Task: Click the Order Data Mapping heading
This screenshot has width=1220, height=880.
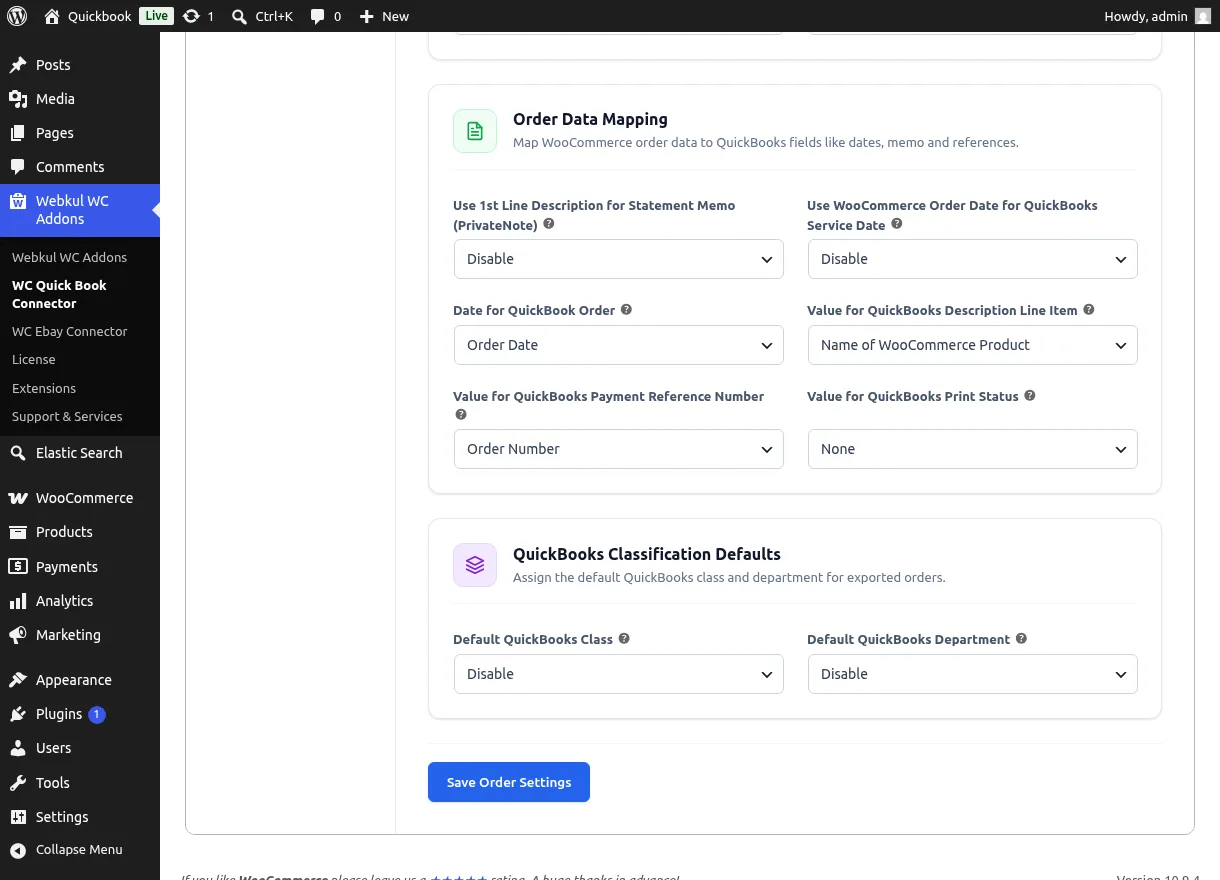Action: (590, 119)
